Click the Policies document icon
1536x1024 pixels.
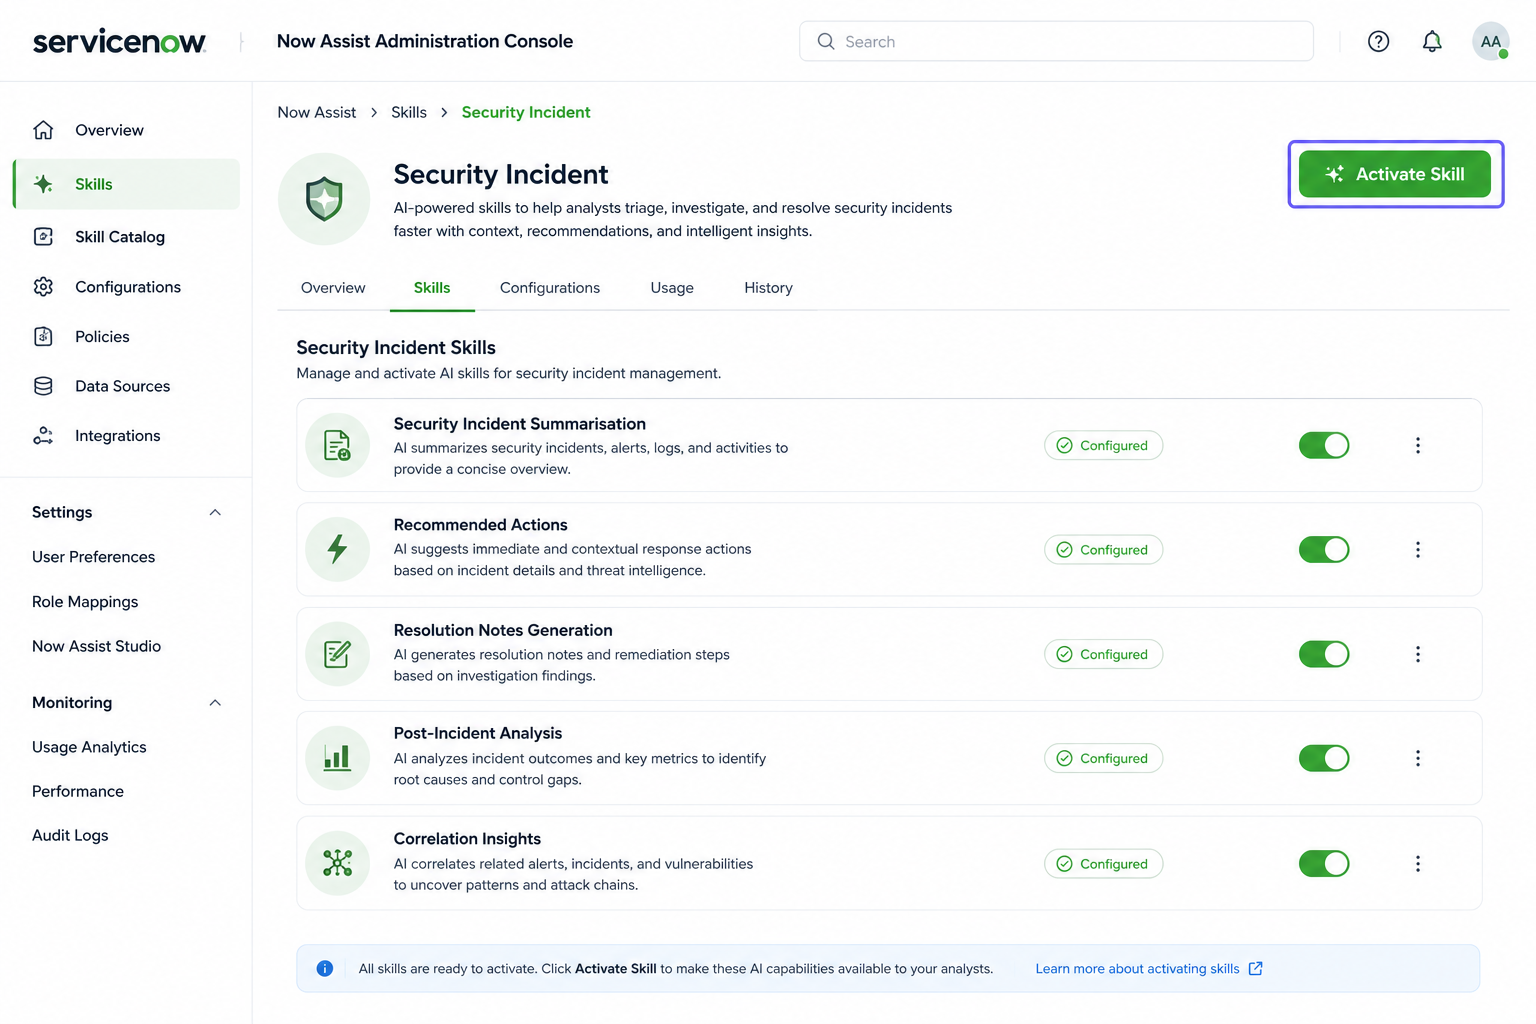43,337
